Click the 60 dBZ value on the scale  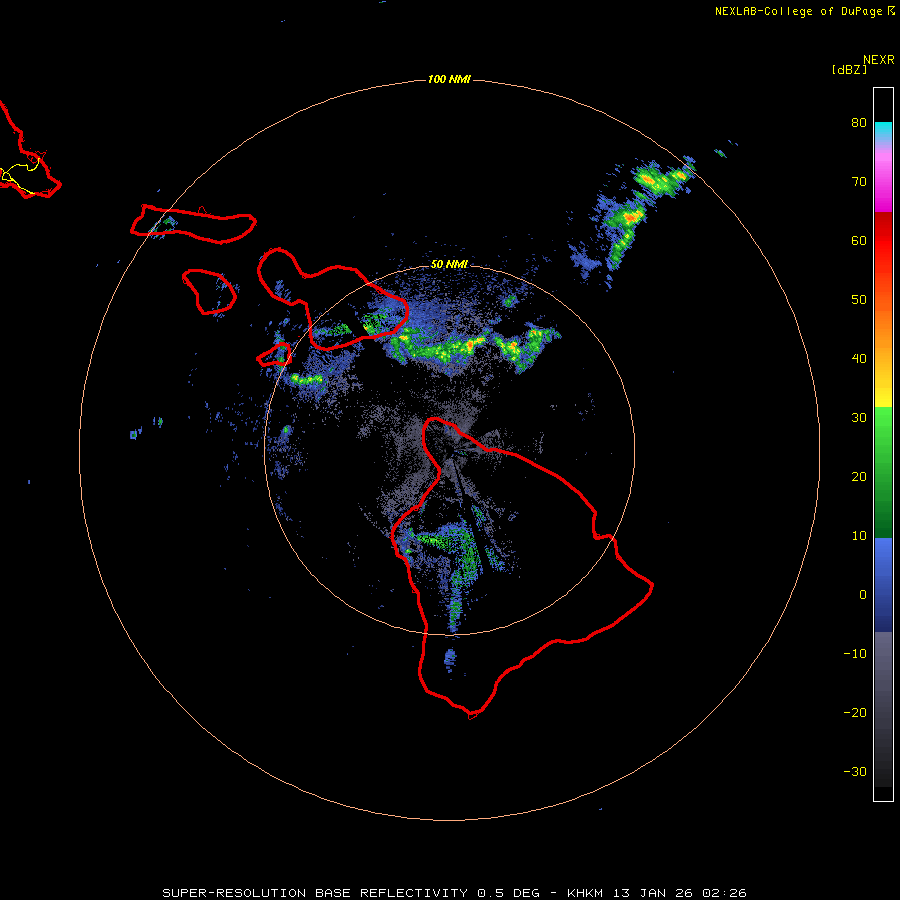pos(859,240)
